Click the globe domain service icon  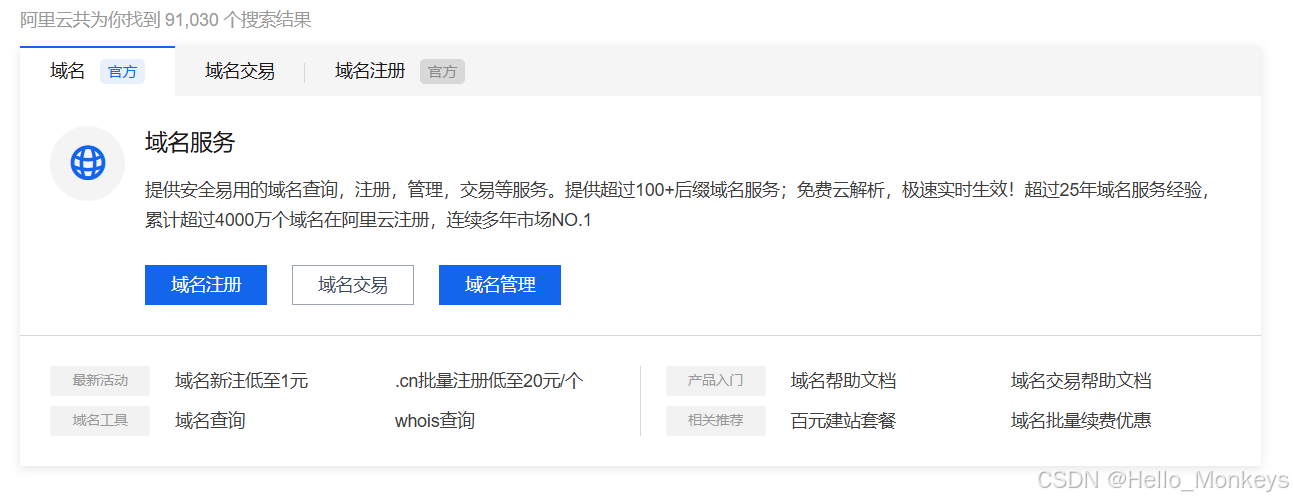(88, 163)
